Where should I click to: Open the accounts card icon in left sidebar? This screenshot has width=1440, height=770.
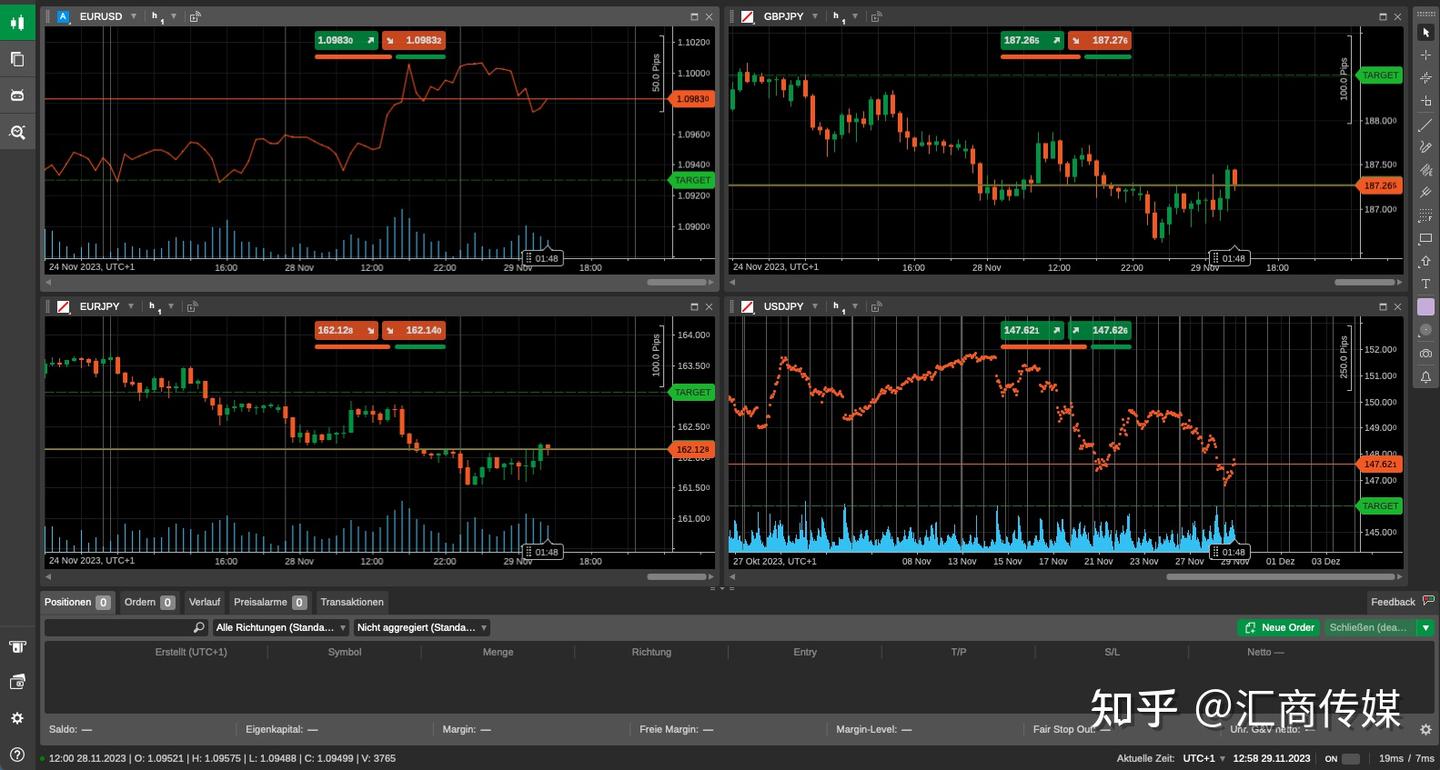[17, 682]
